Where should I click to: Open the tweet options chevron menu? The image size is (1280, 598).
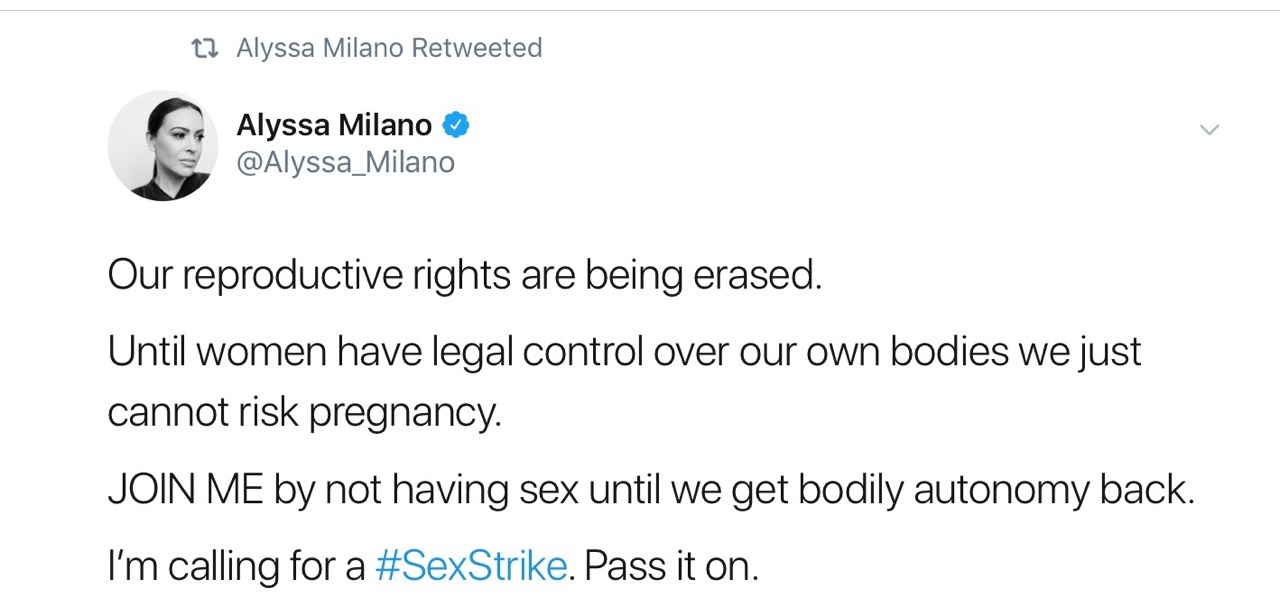point(1209,129)
